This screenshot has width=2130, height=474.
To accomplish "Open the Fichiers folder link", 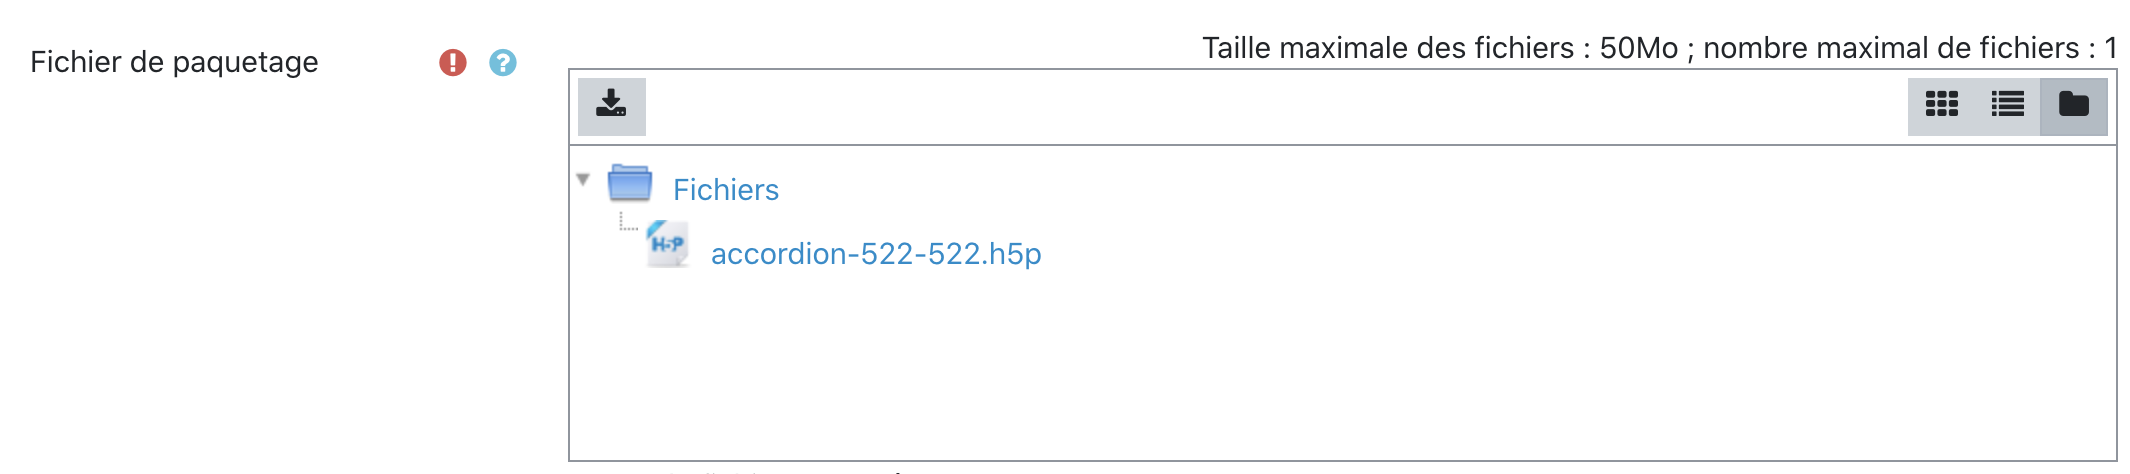I will [725, 190].
